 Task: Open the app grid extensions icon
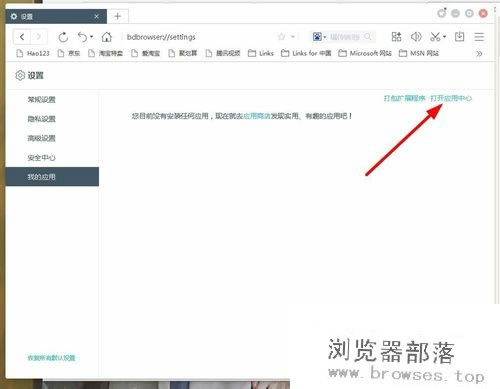coord(396,37)
